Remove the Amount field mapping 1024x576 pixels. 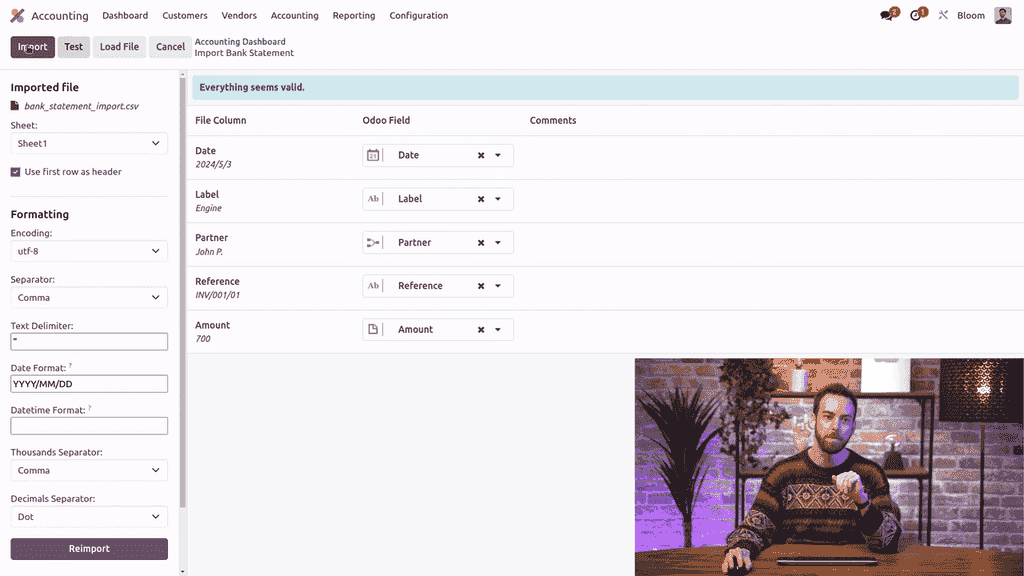(x=481, y=330)
